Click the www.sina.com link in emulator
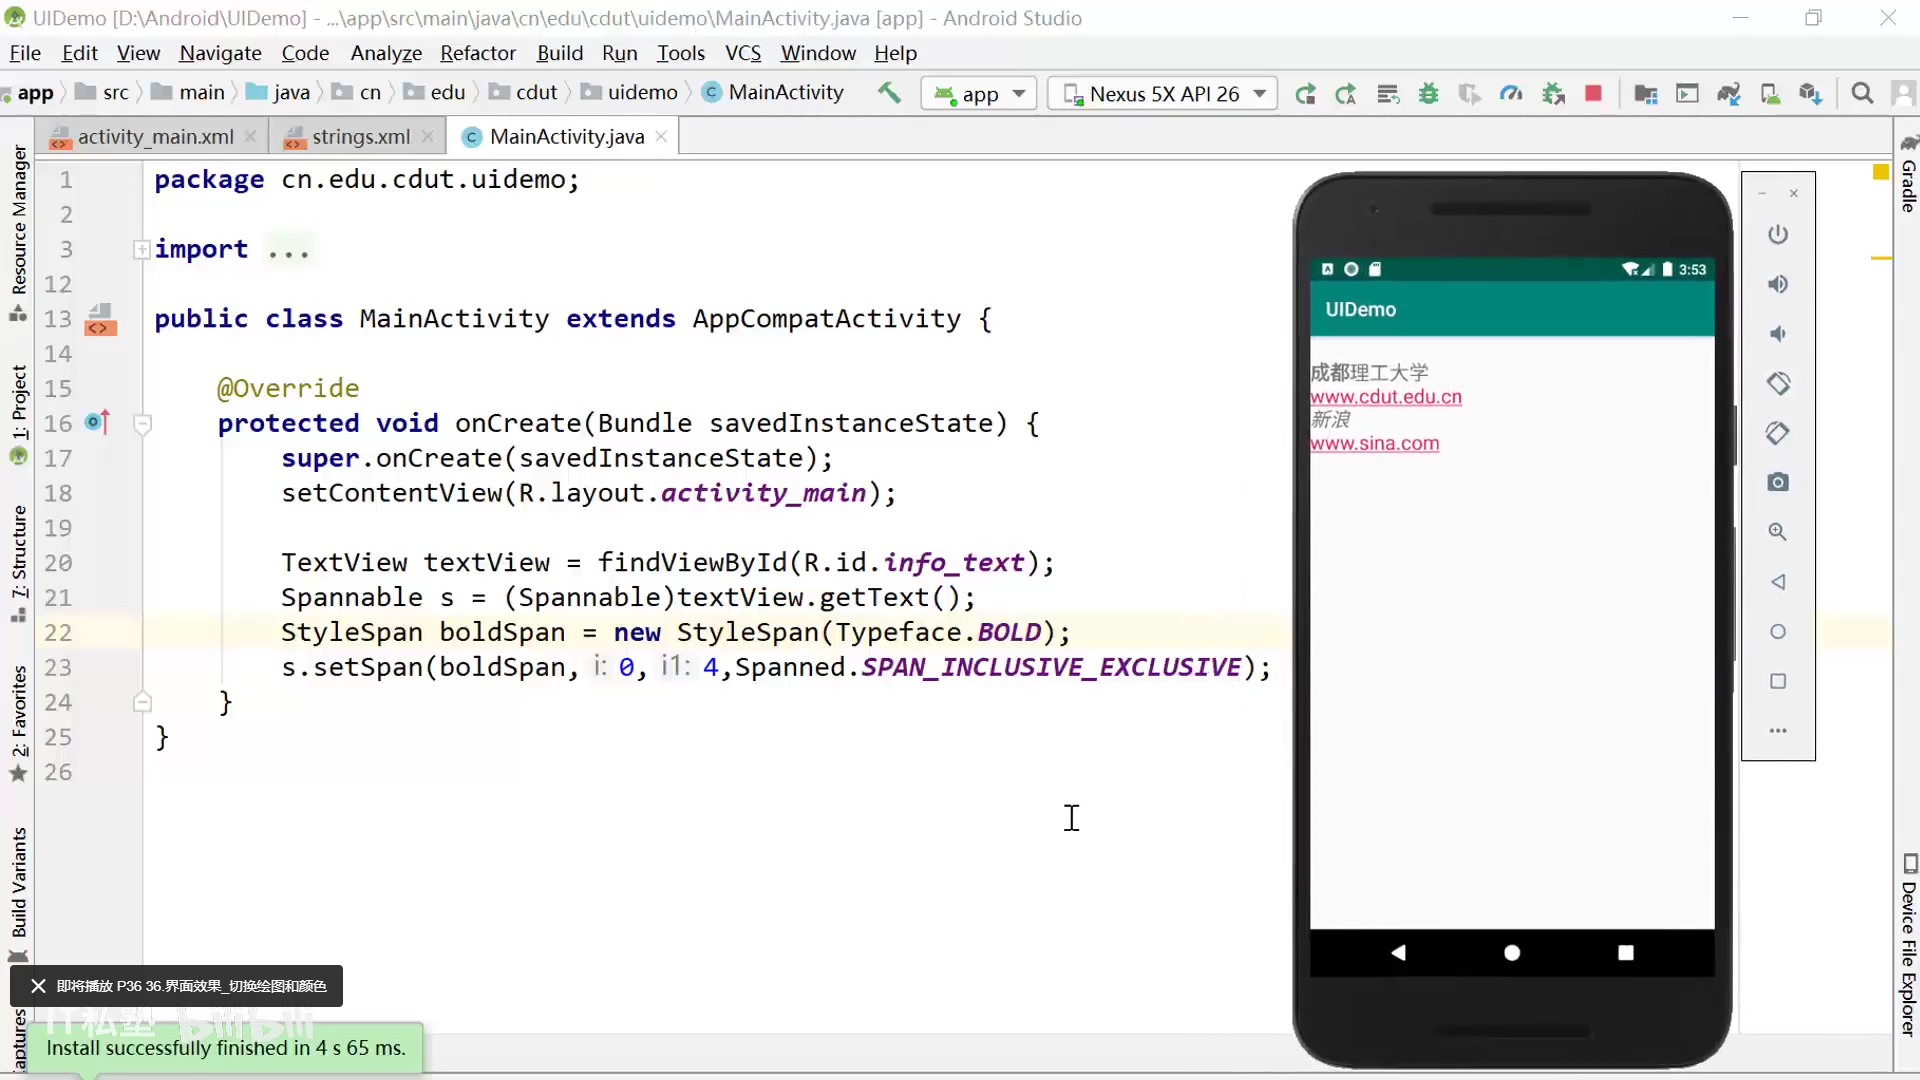The width and height of the screenshot is (1920, 1080). coord(1374,444)
